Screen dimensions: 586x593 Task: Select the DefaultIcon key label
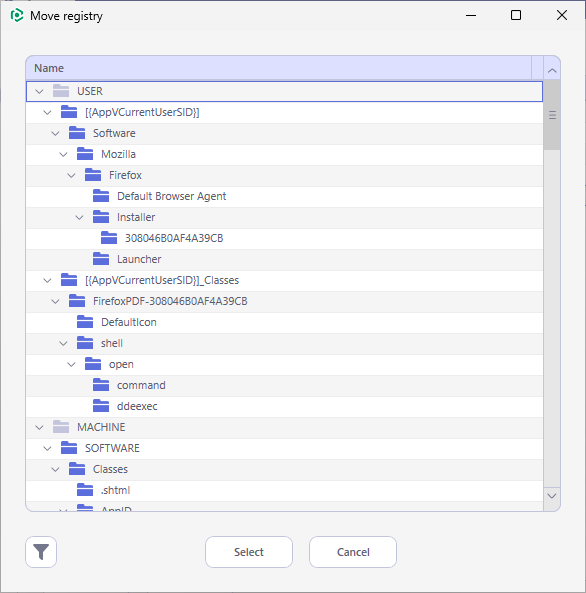pyautogui.click(x=129, y=322)
